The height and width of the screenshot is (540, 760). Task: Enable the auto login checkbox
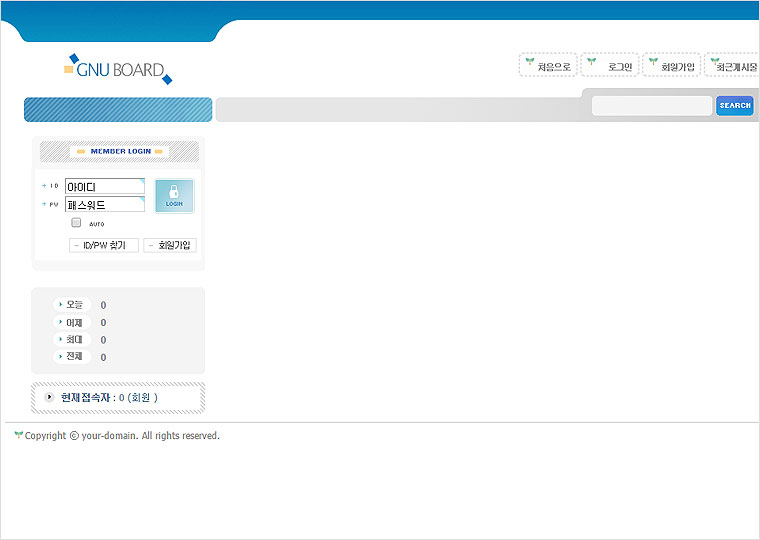pos(76,223)
